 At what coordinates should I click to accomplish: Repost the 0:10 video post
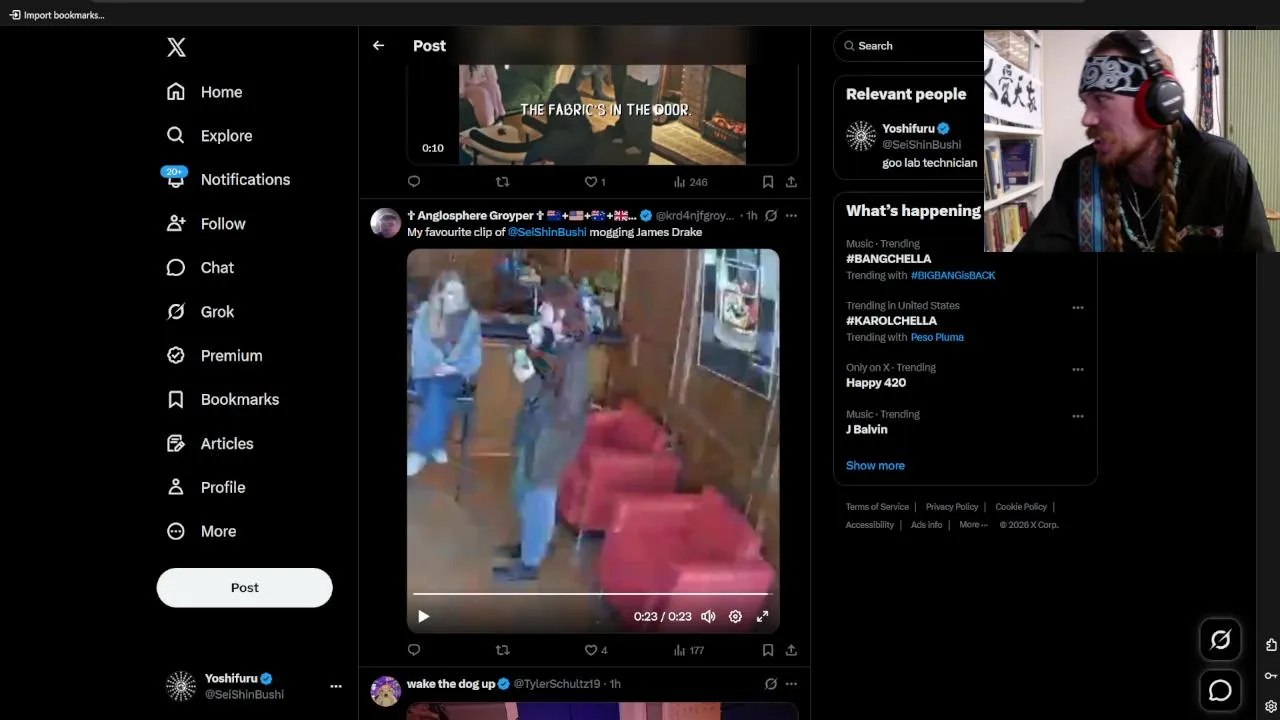click(x=503, y=182)
